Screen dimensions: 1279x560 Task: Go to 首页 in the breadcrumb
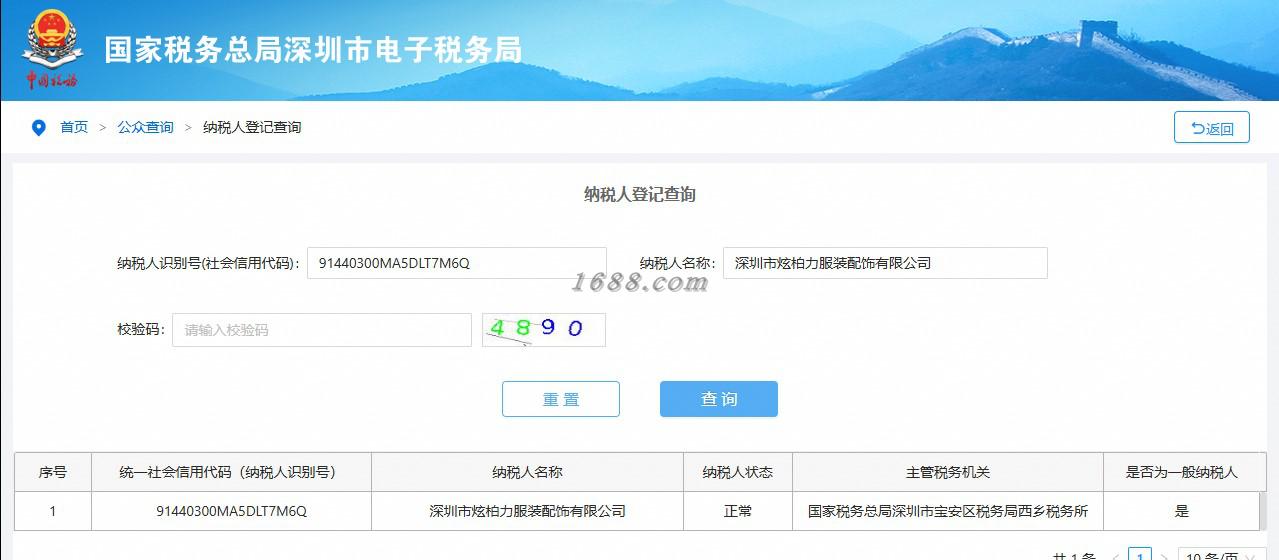click(74, 127)
